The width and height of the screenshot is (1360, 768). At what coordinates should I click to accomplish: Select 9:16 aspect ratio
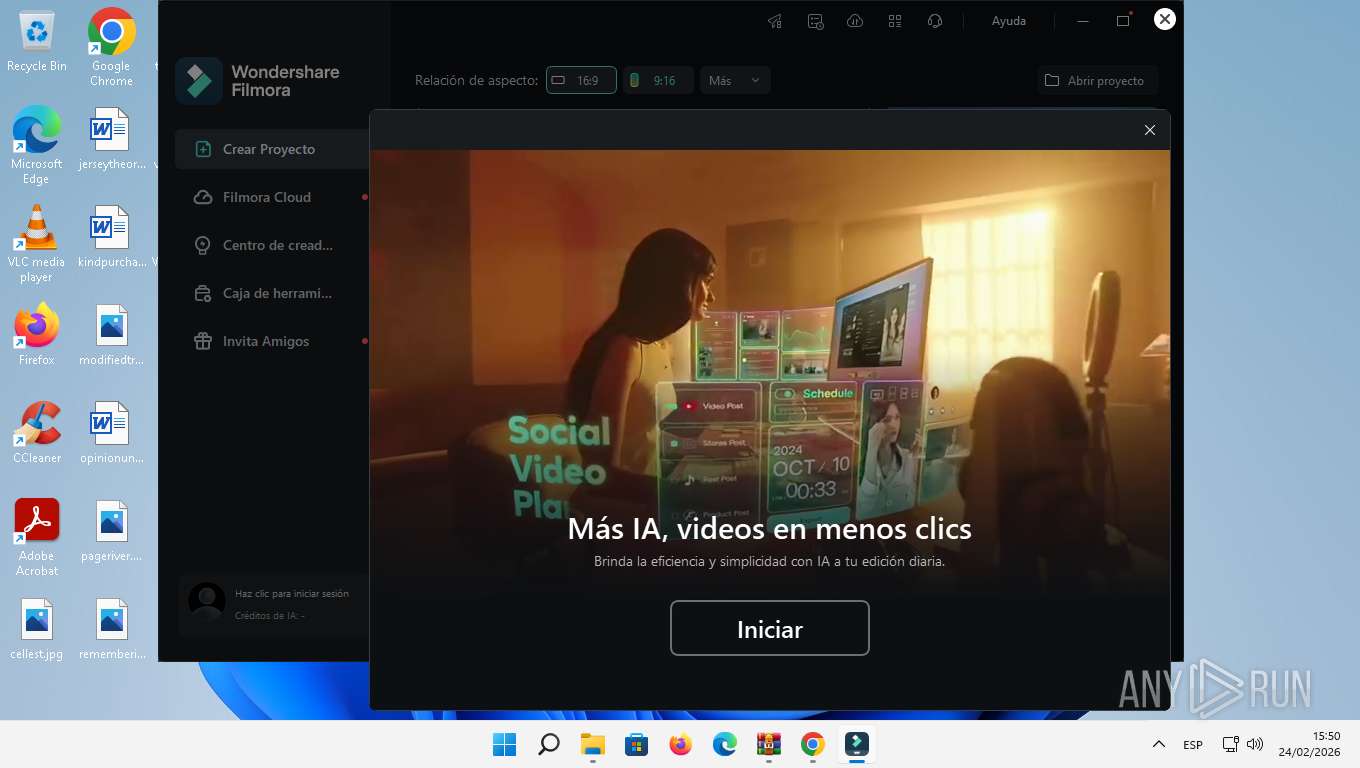point(658,80)
